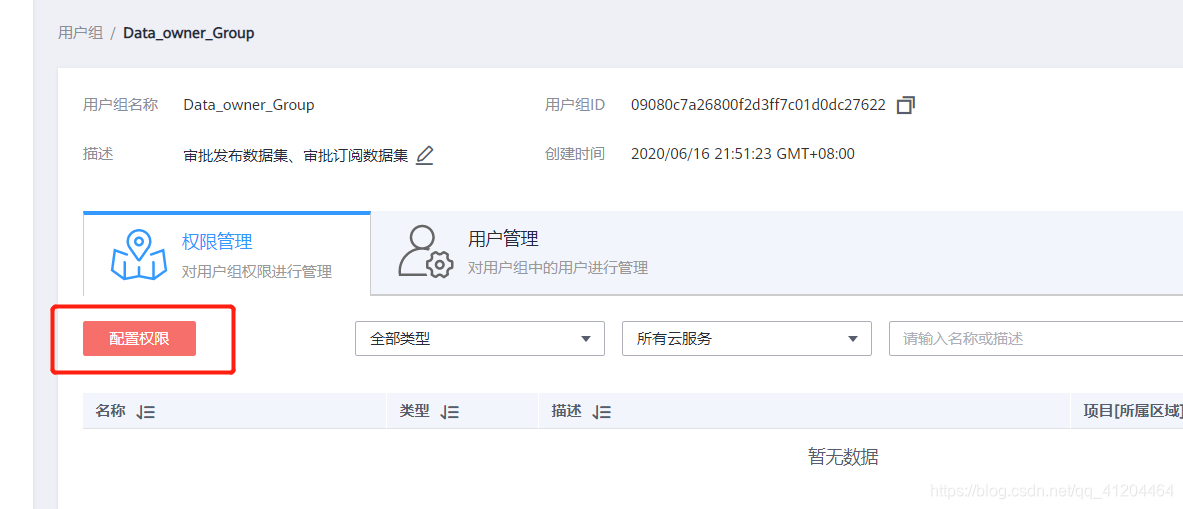This screenshot has height=509, width=1183.
Task: Select Data_owner_Group breadcrumb text
Action: (x=189, y=33)
